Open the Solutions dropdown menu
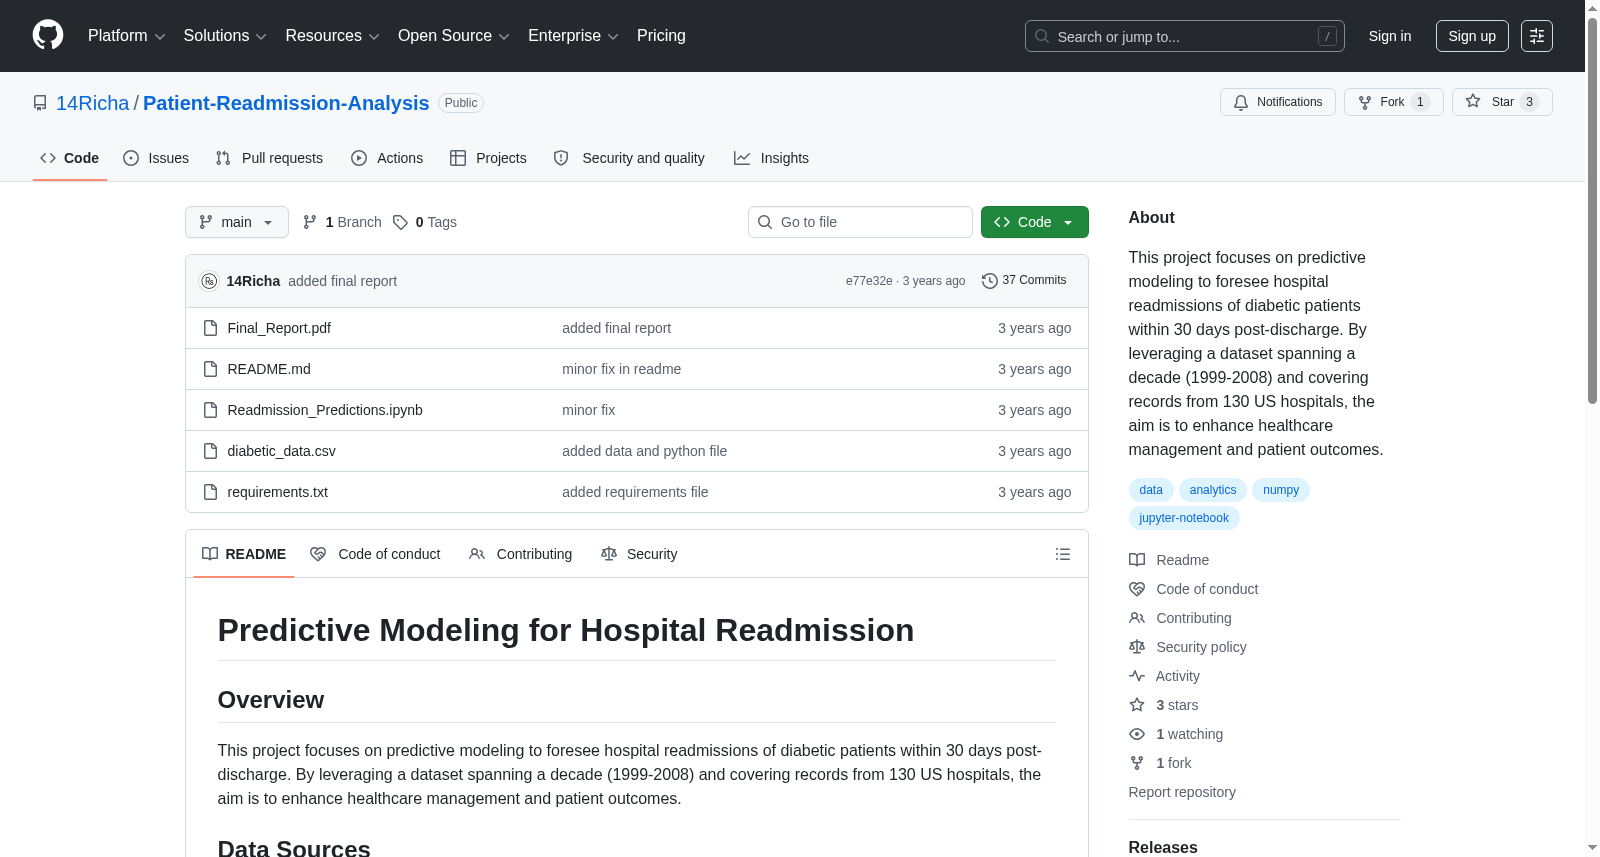Image resolution: width=1600 pixels, height=857 pixels. [x=225, y=36]
